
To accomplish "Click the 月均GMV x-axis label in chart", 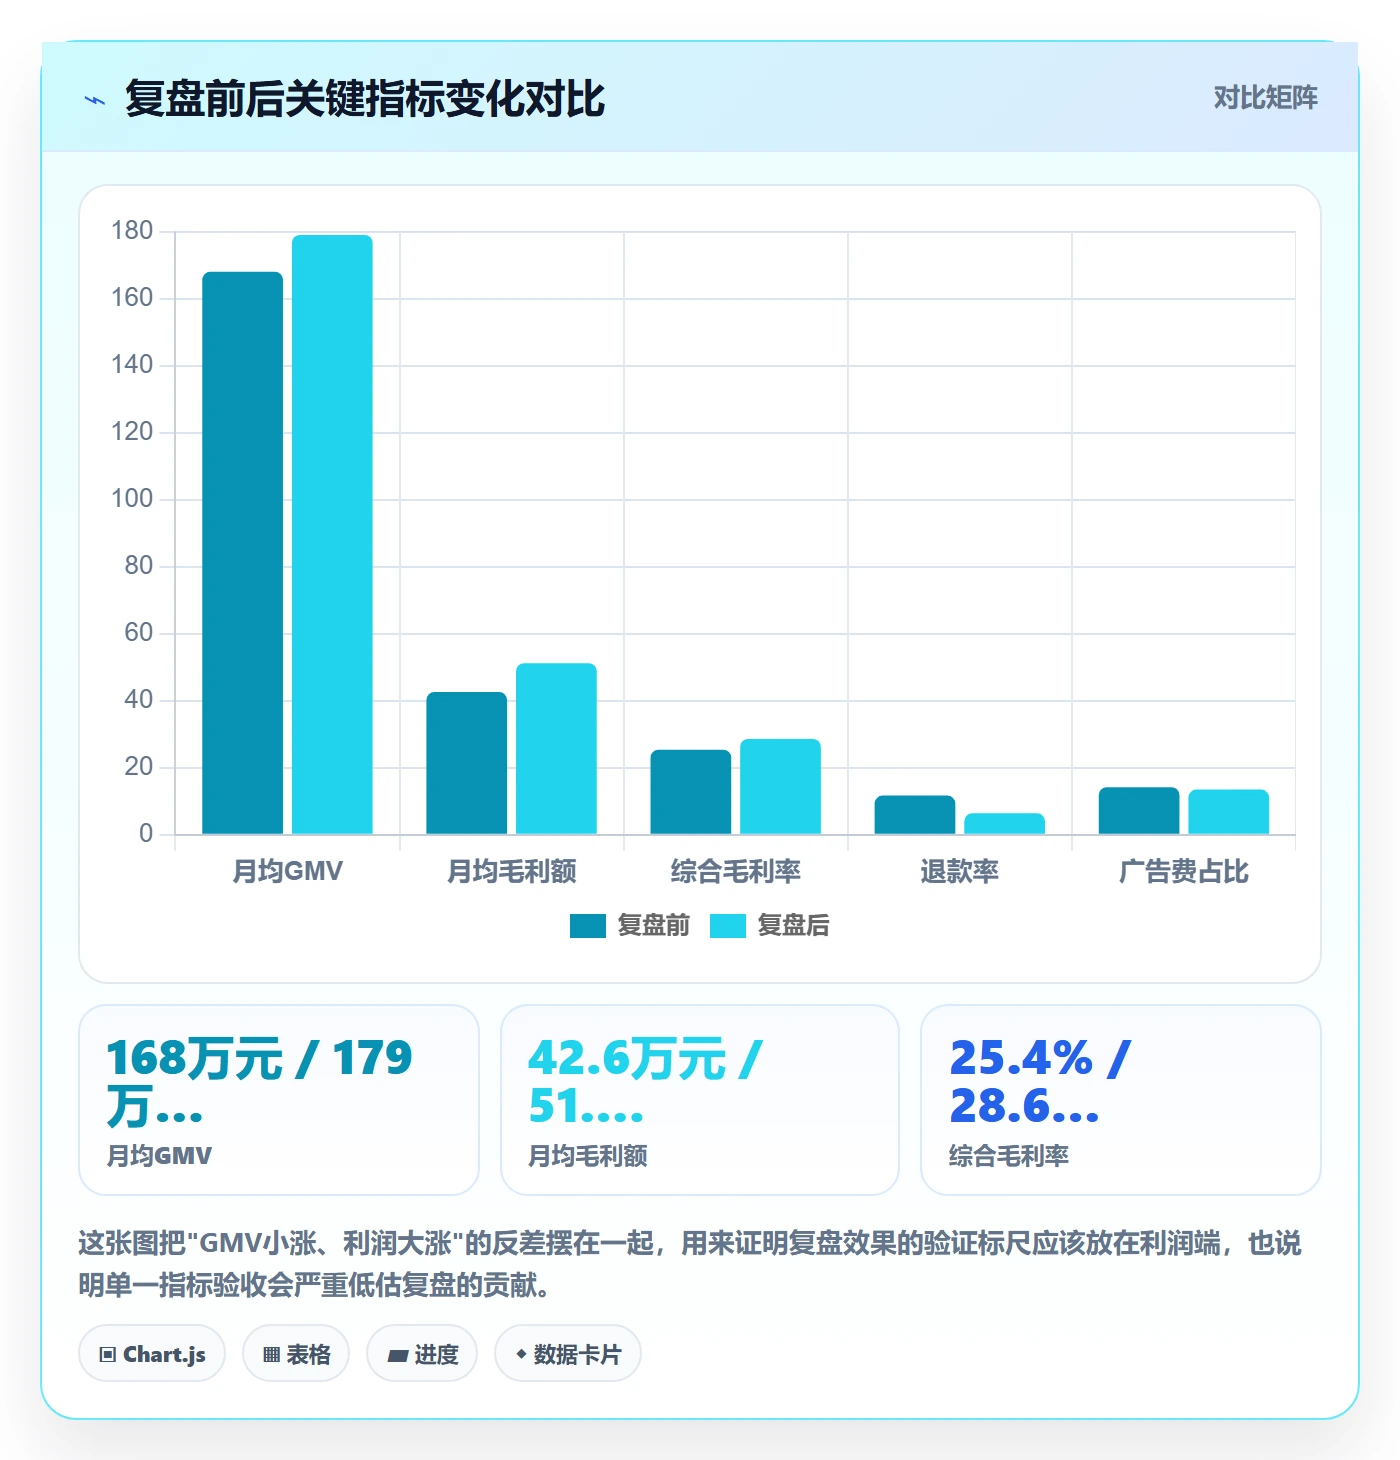I will 288,871.
